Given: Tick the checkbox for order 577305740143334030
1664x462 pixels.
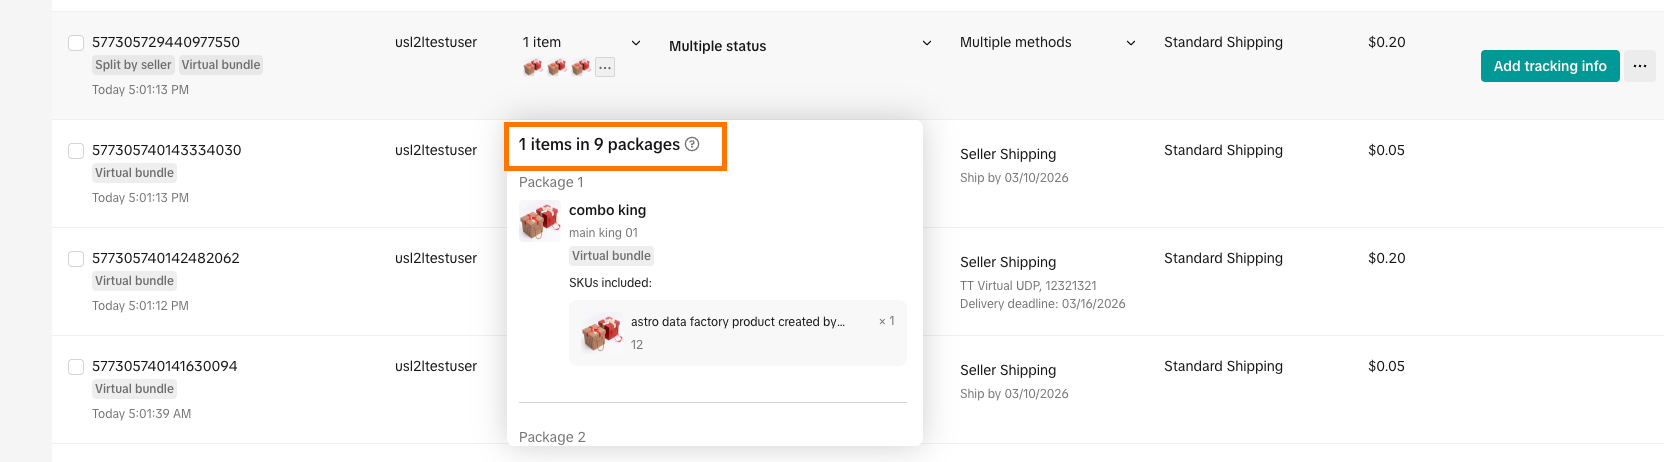Looking at the screenshot, I should [76, 150].
